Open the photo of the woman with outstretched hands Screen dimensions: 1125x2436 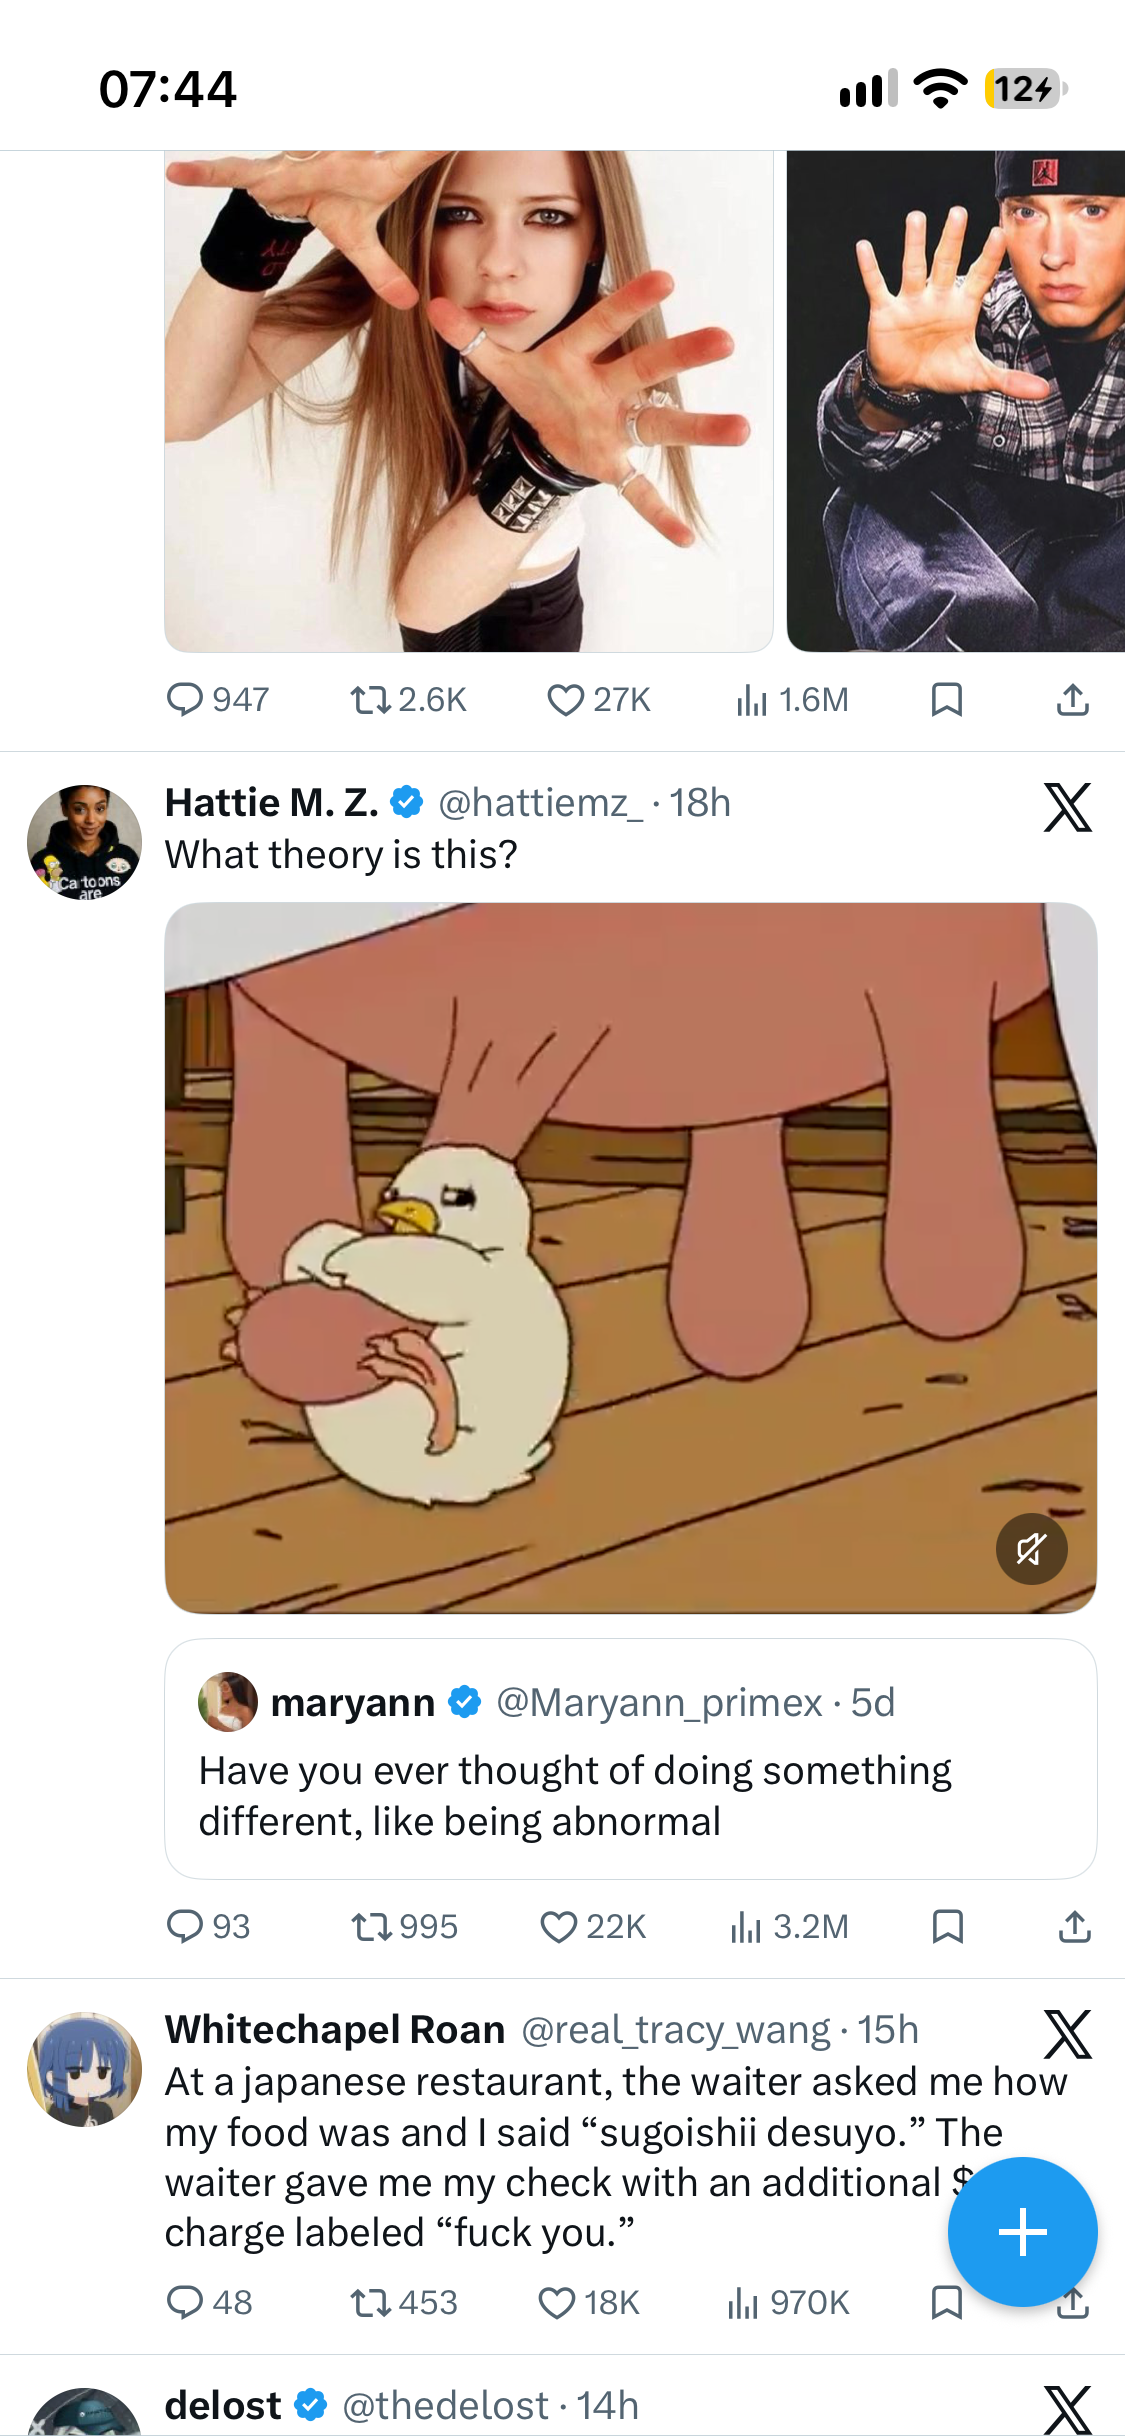pos(469,401)
